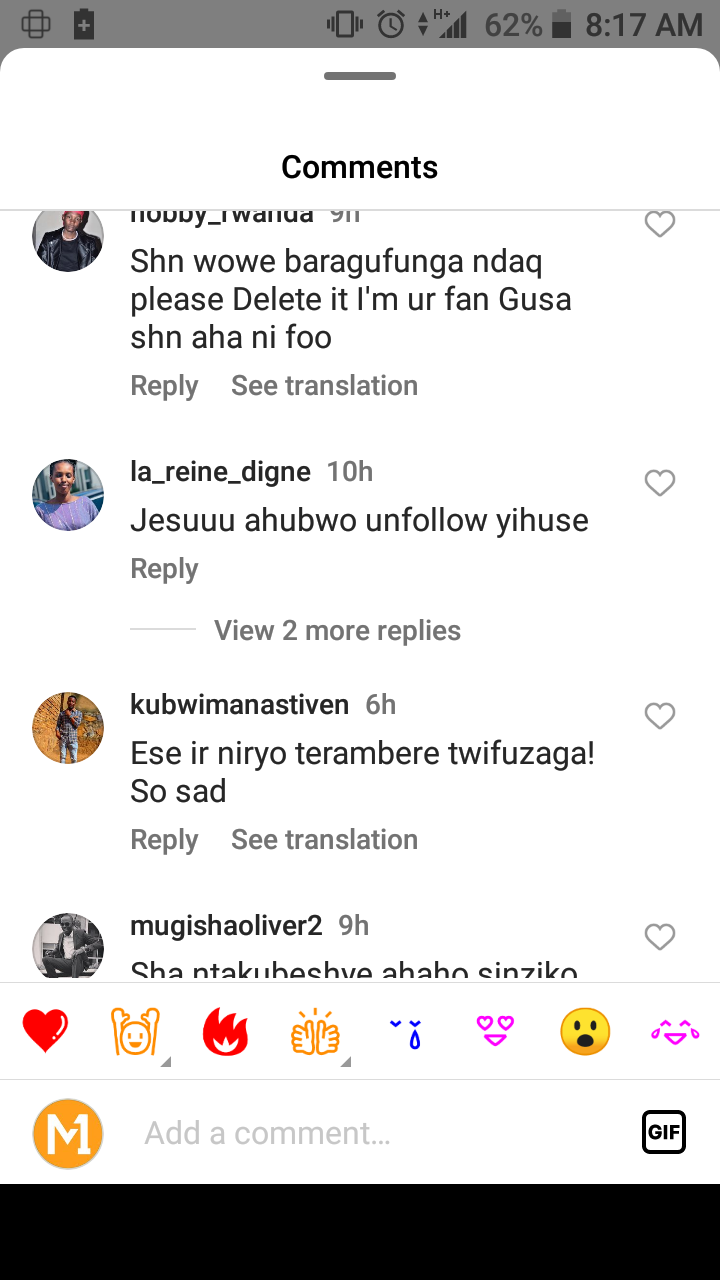Insert the clapping hands emoji
Image resolution: width=720 pixels, height=1280 pixels.
(315, 1031)
